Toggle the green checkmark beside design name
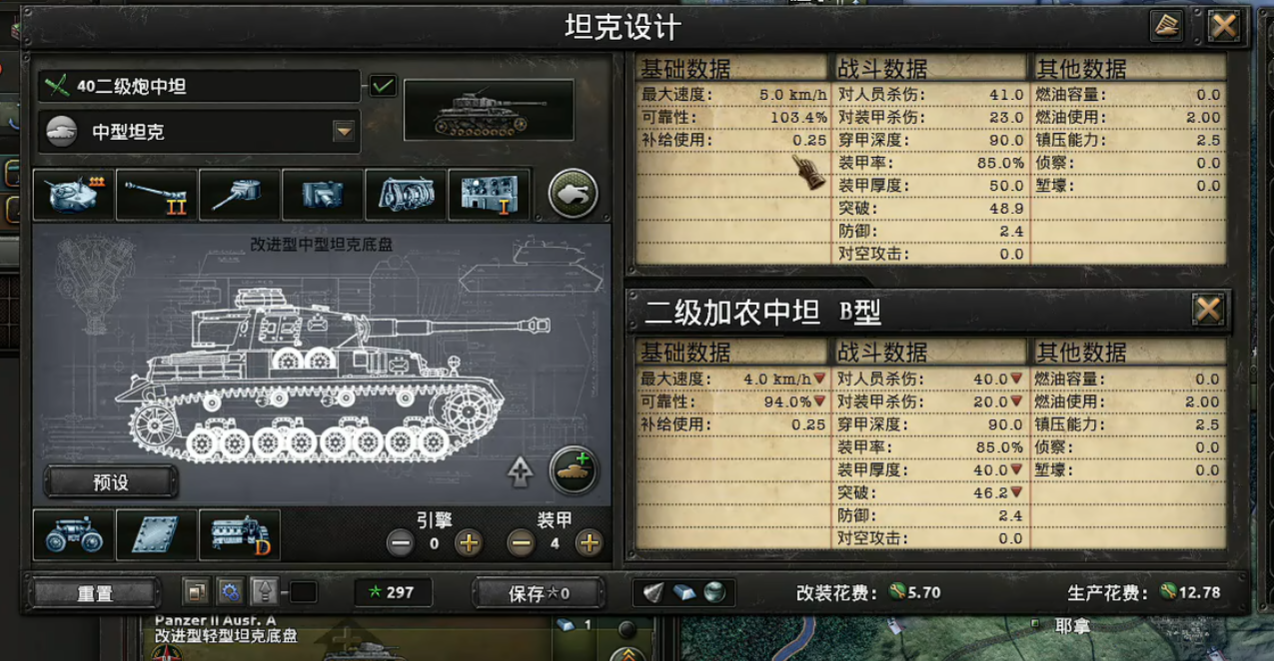The width and height of the screenshot is (1274, 661). tap(383, 86)
